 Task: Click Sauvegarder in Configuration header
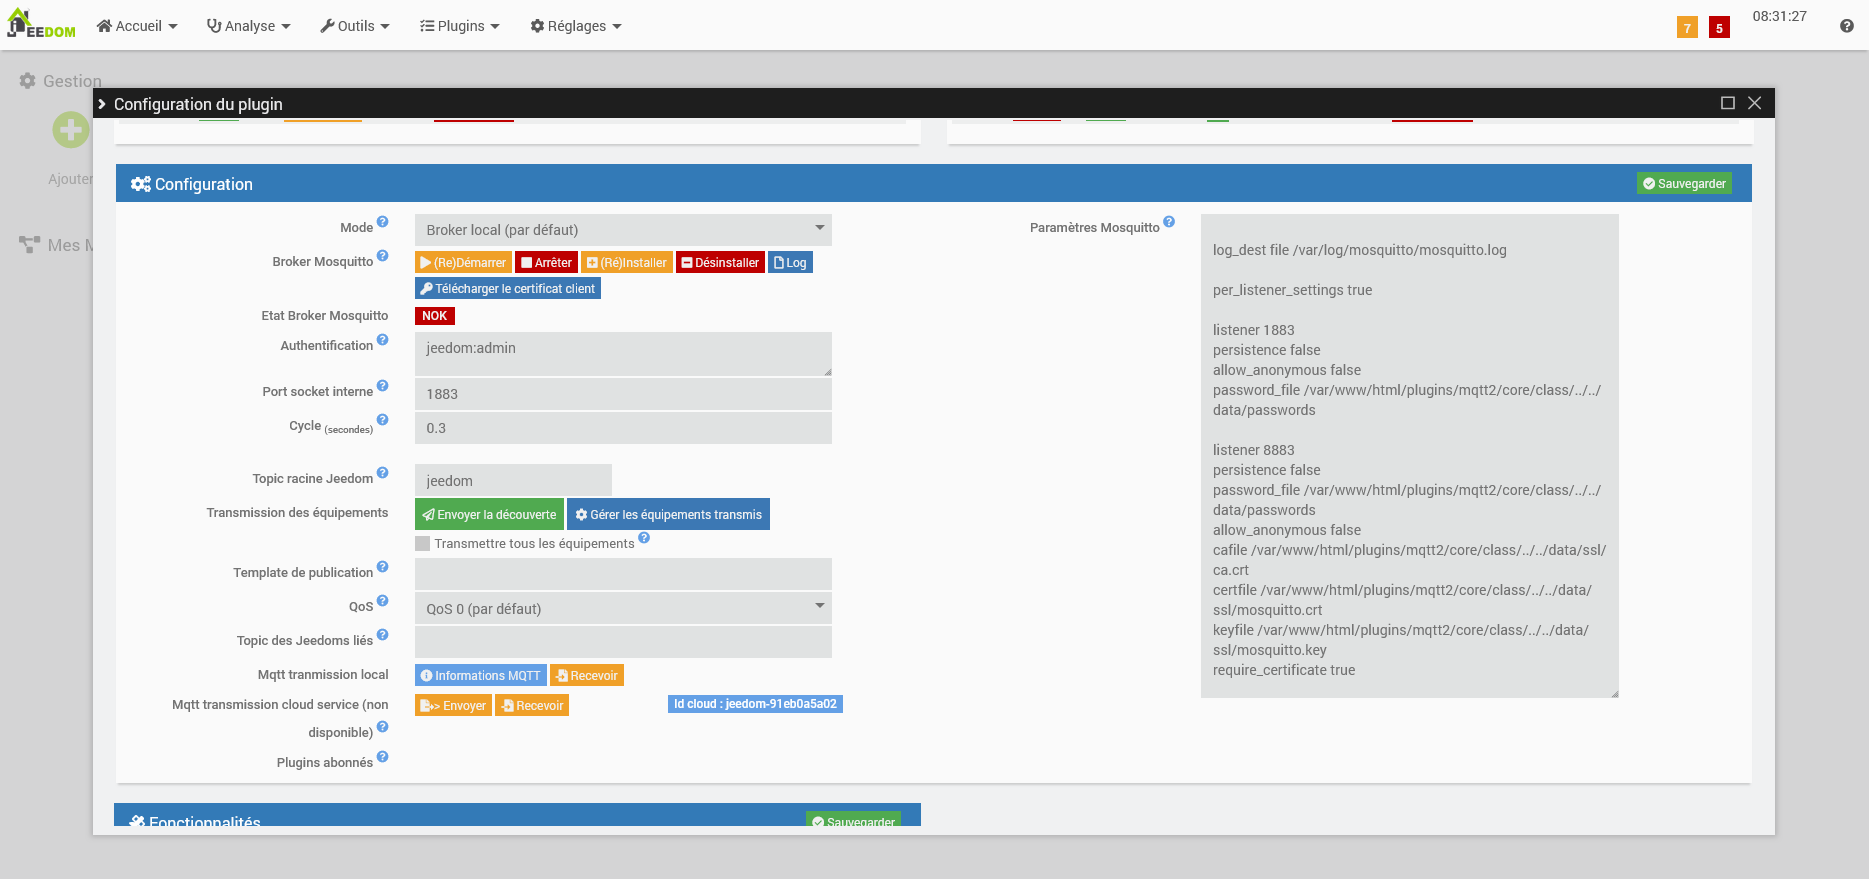[1684, 184]
